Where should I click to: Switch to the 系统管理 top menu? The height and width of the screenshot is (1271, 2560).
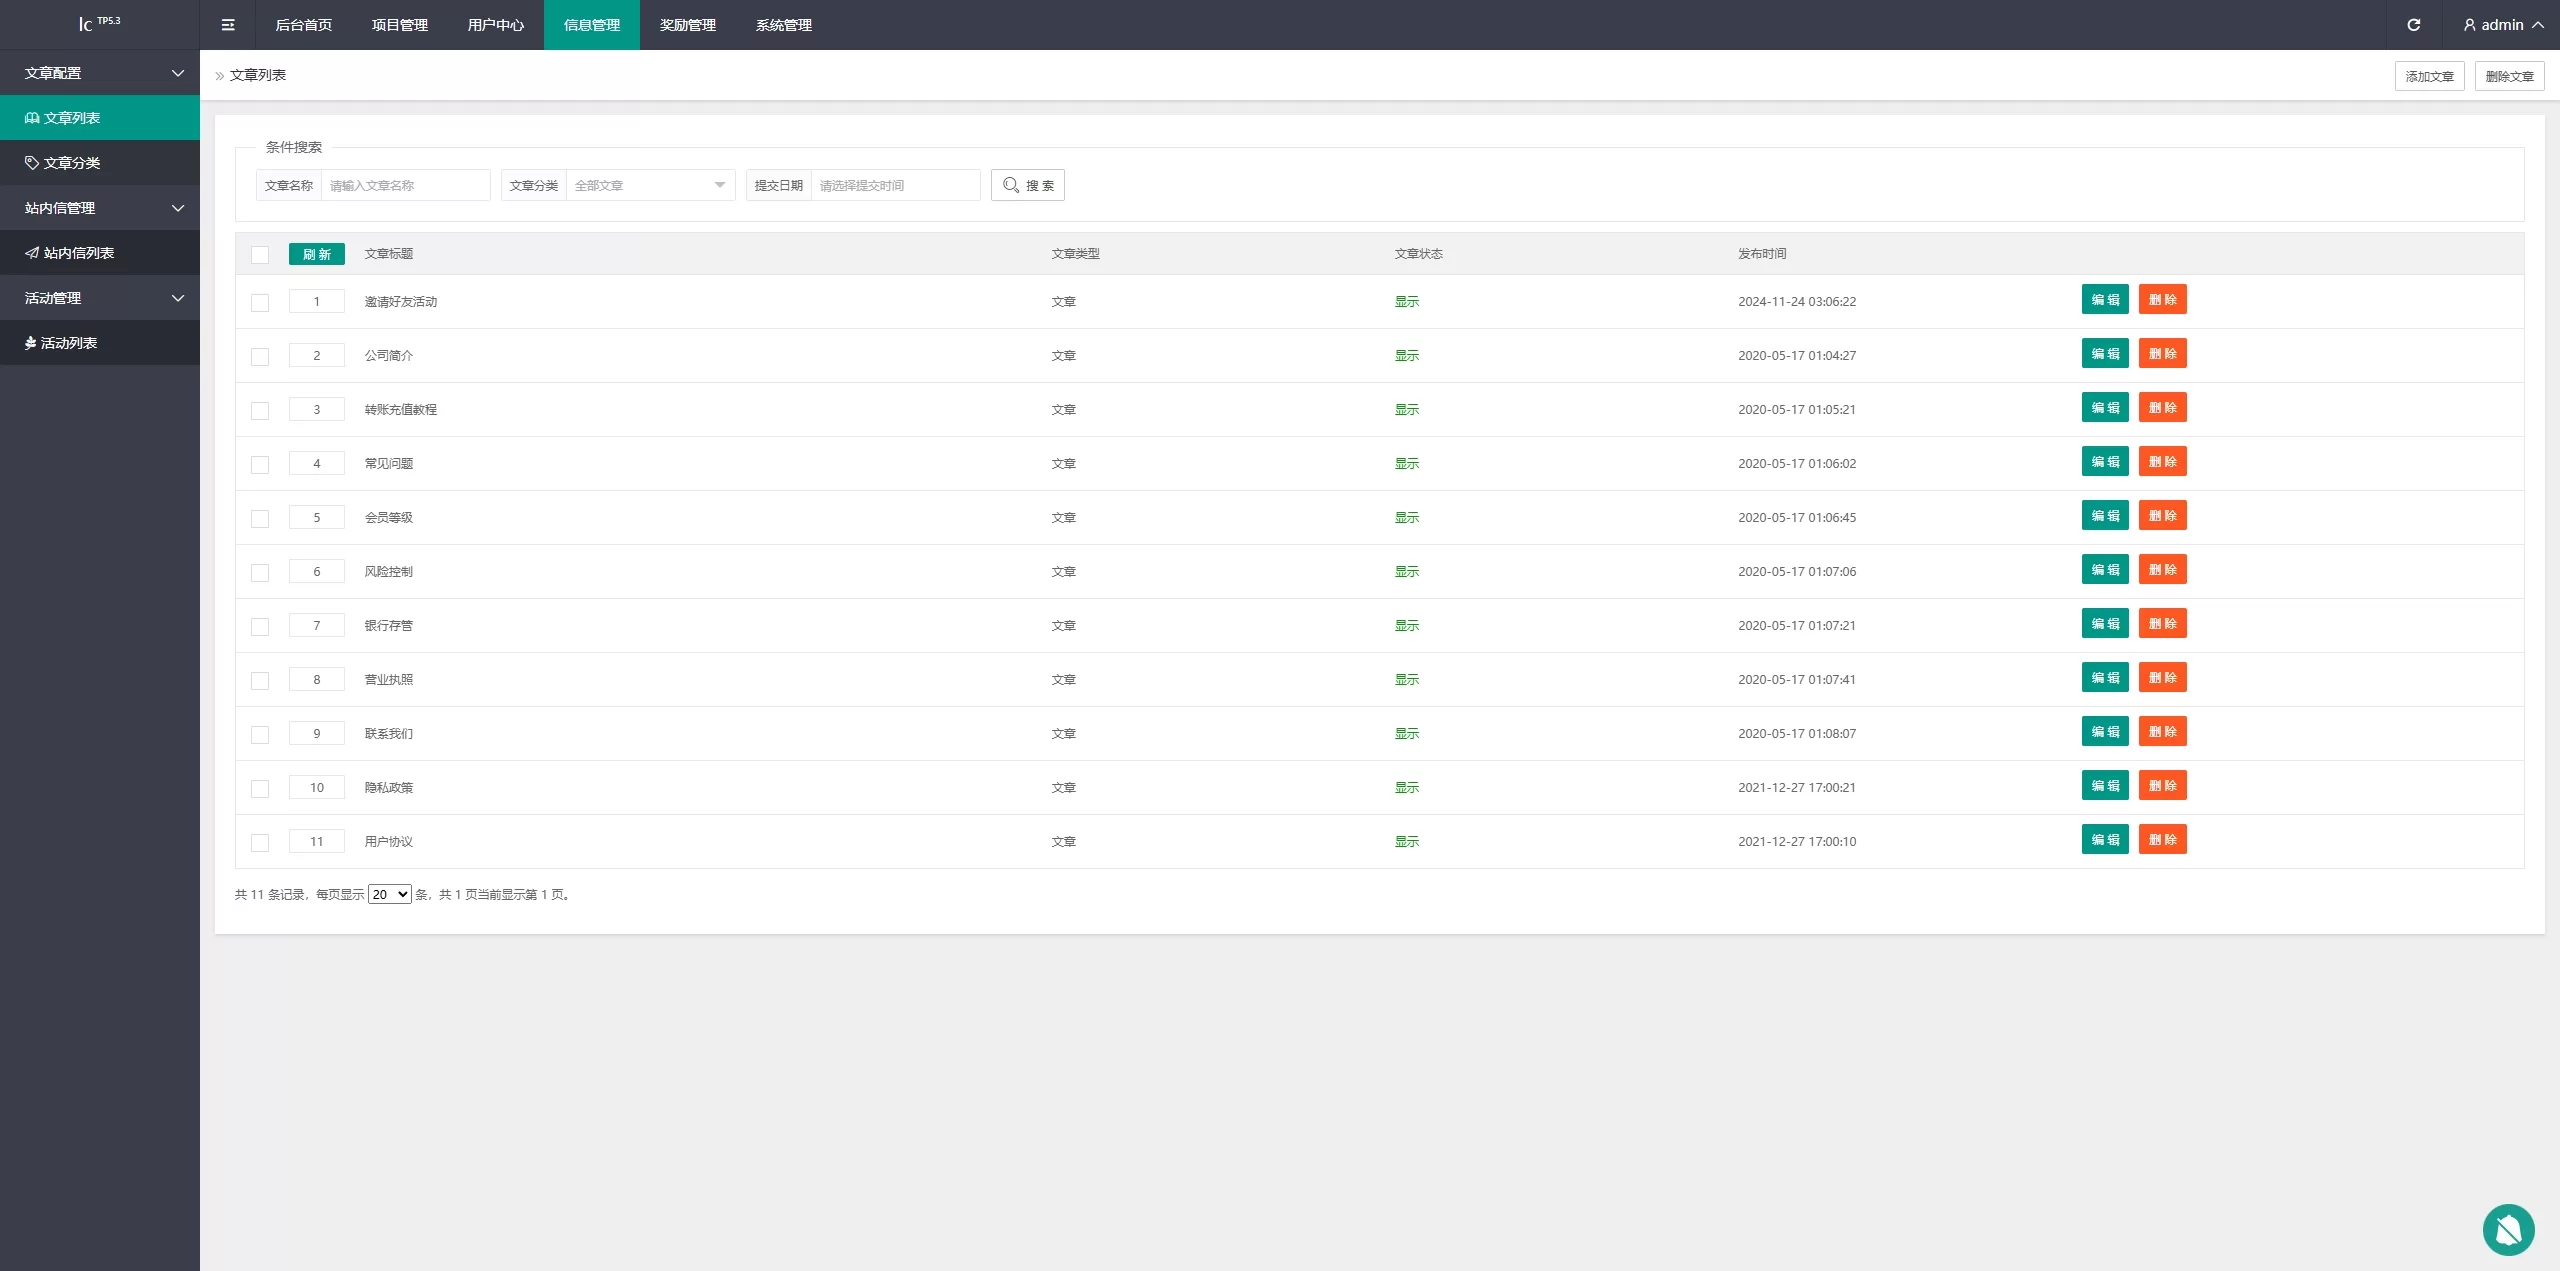[x=783, y=25]
